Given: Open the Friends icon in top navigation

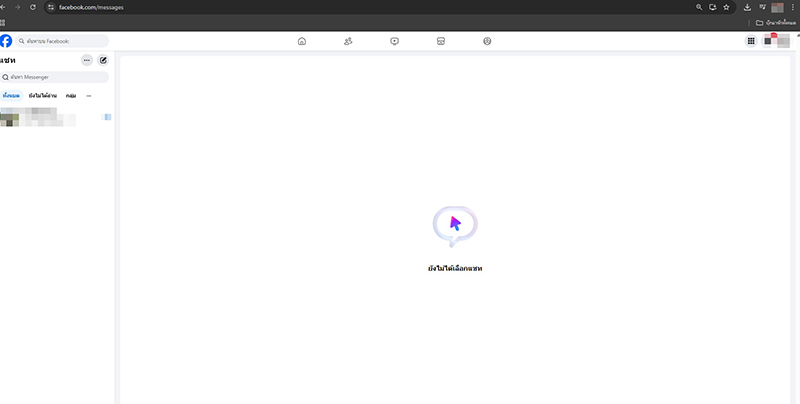Looking at the screenshot, I should [348, 41].
